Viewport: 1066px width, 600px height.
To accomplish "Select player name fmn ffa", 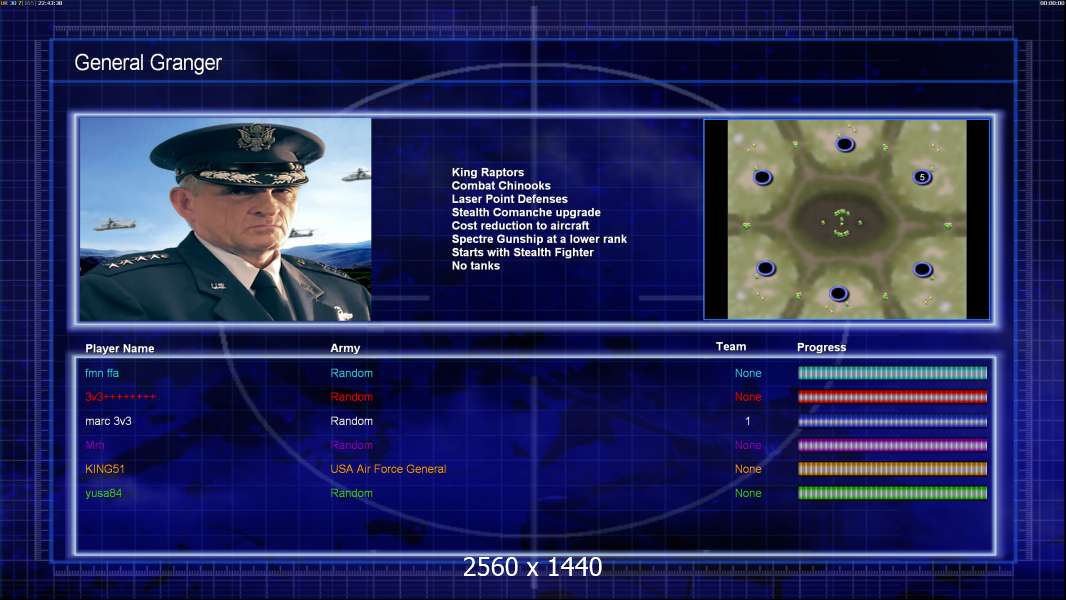I will tap(102, 373).
